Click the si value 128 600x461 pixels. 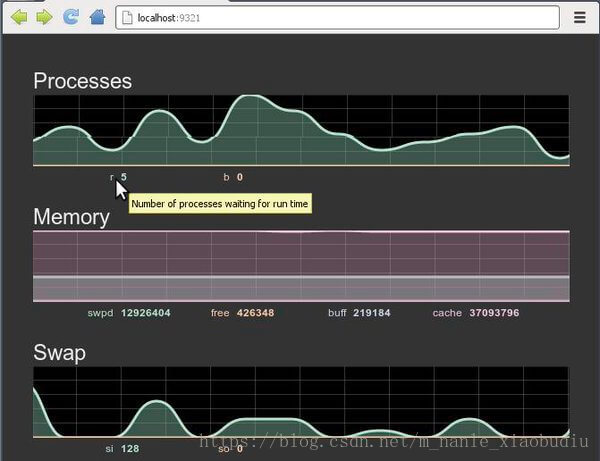pyautogui.click(x=130, y=448)
